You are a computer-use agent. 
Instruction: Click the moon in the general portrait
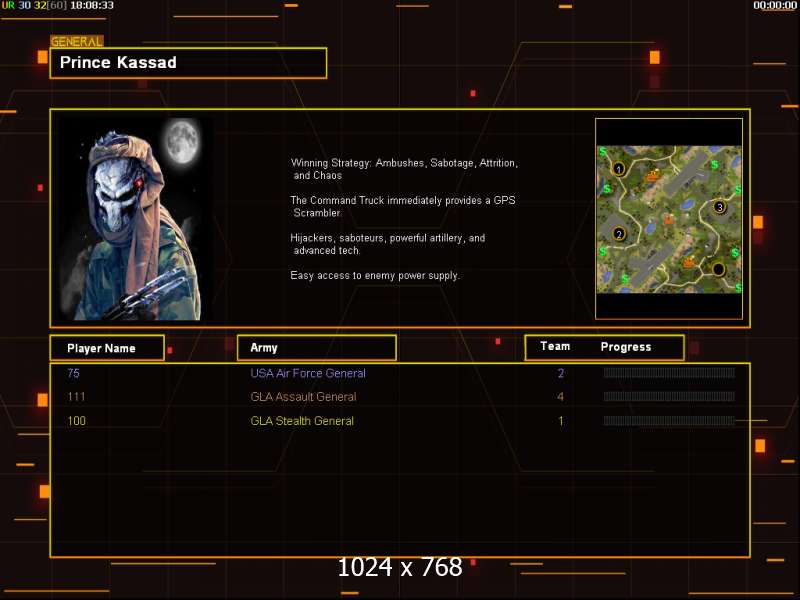[182, 140]
